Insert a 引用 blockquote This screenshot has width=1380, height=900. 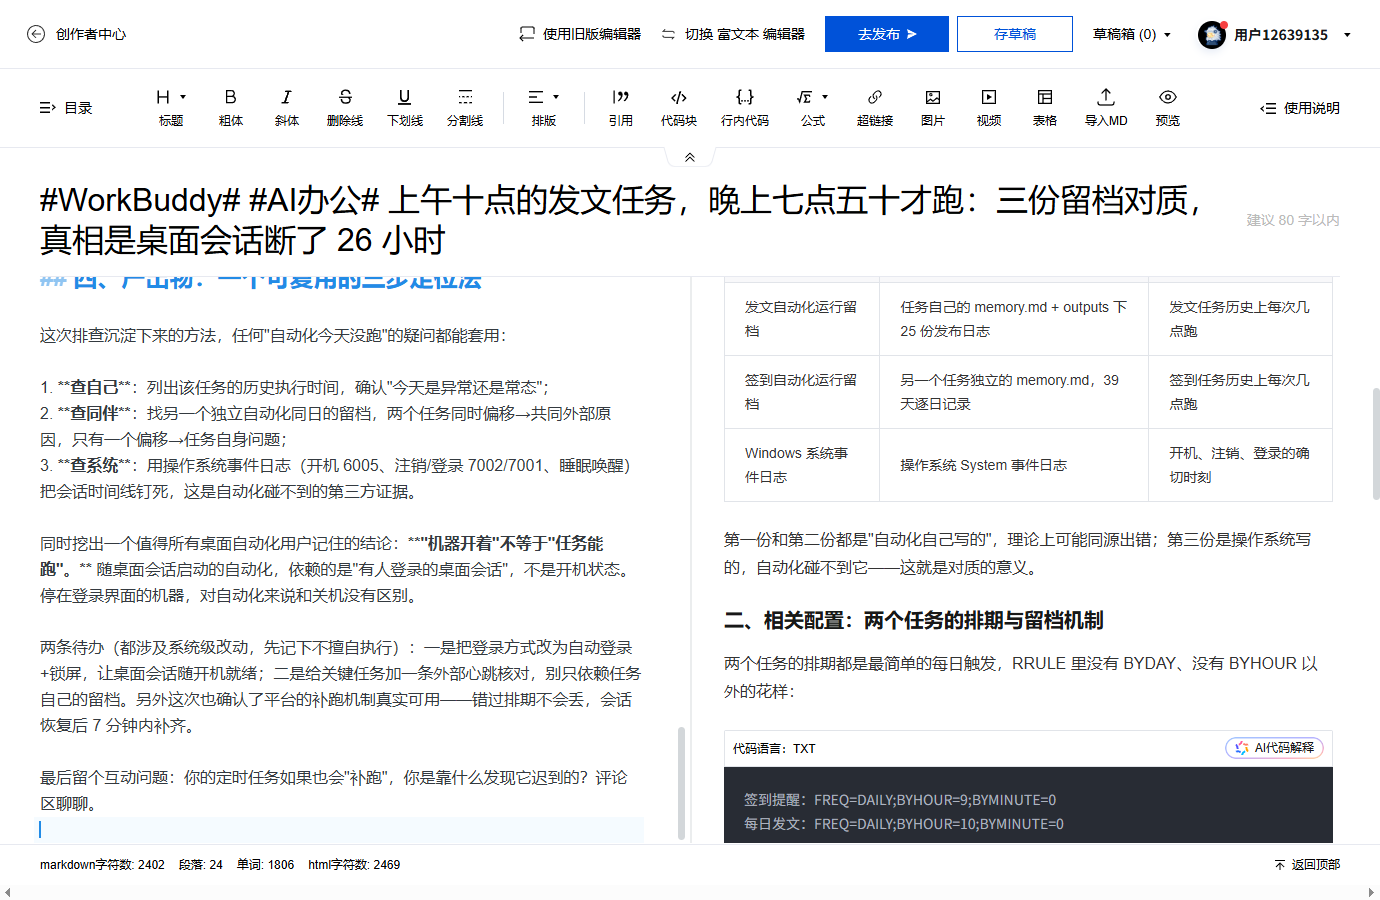[x=621, y=107]
